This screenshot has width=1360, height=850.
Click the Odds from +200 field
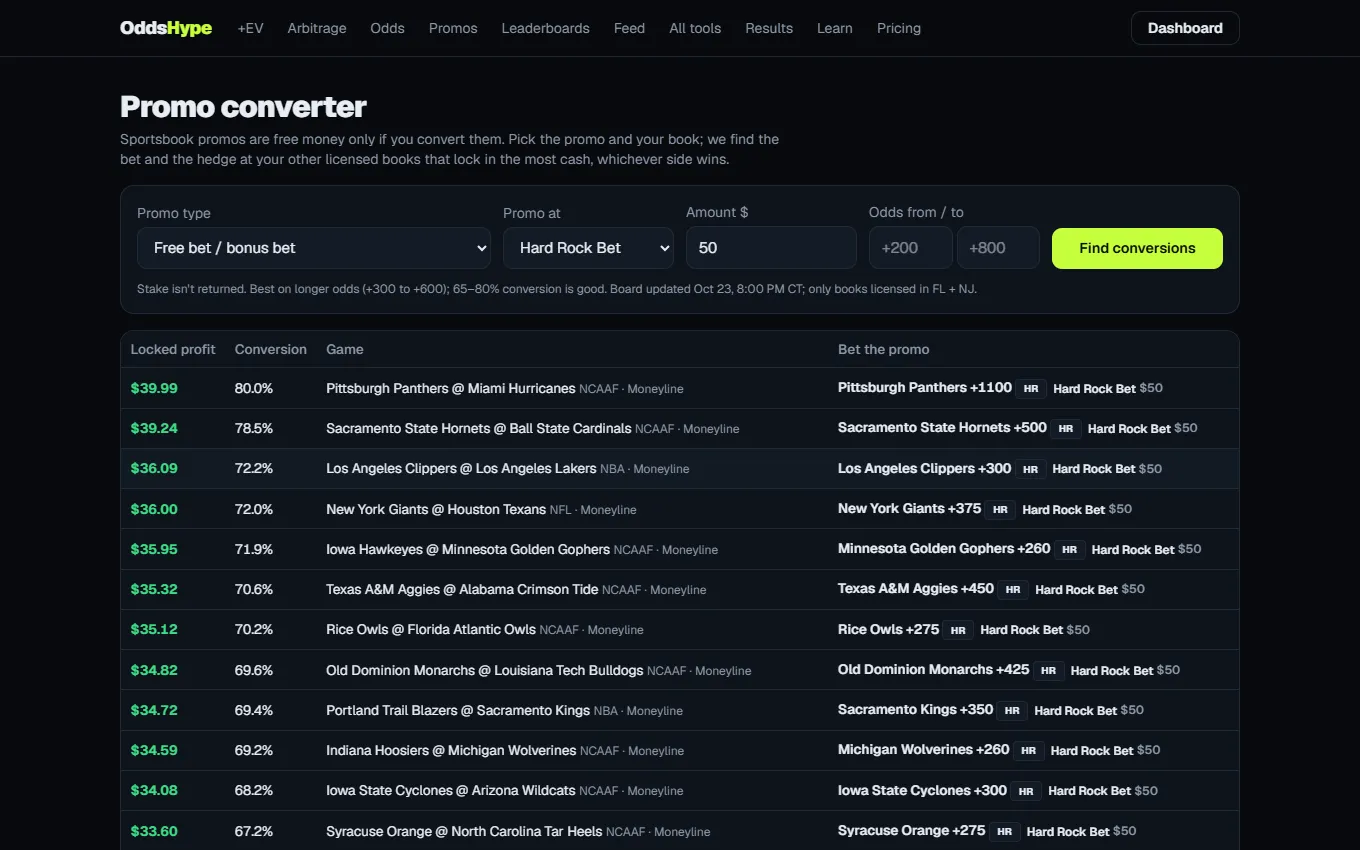(910, 248)
